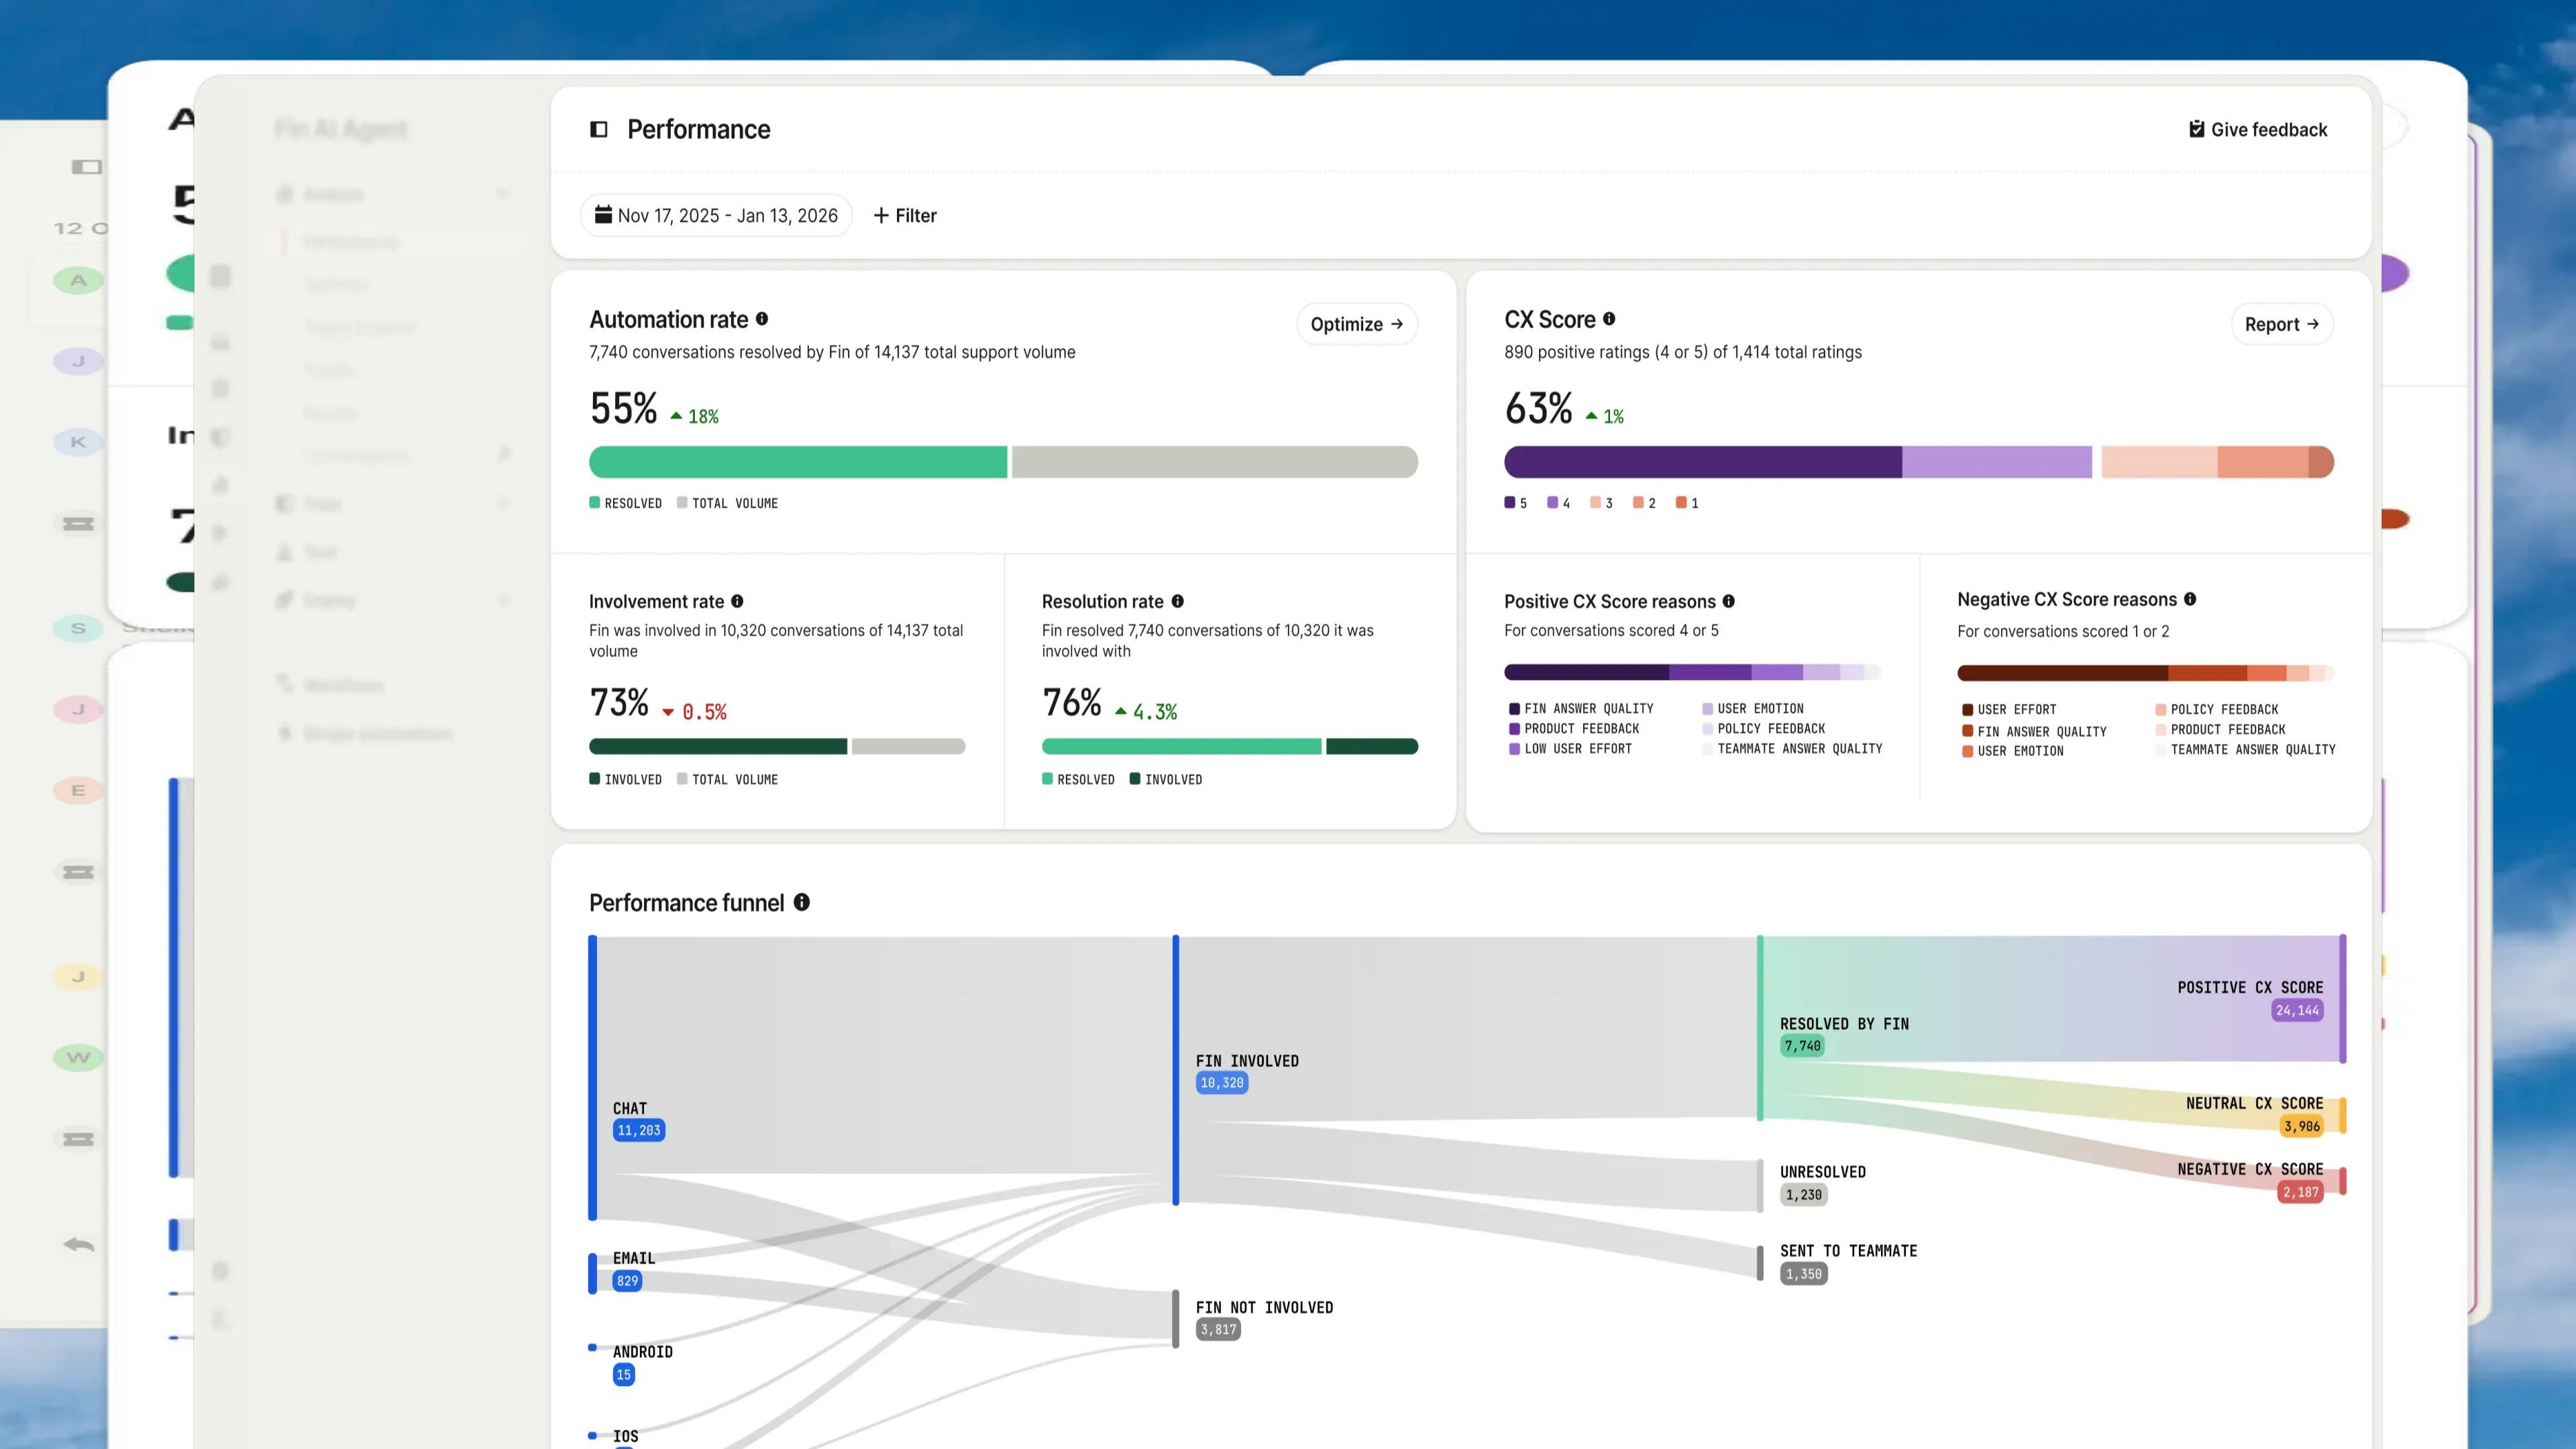Toggle the RESOLVED legend under Automation rate
This screenshot has width=2576, height=1449.
(x=626, y=503)
